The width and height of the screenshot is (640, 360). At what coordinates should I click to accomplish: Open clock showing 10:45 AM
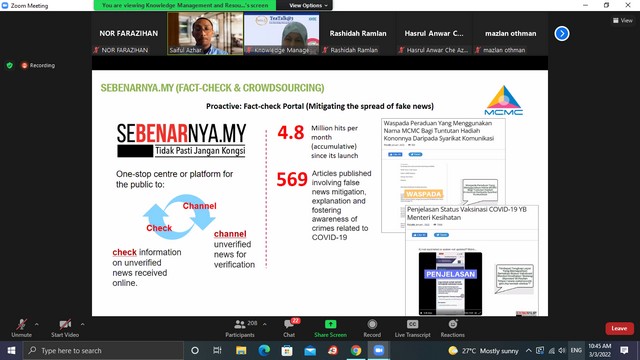[600, 351]
